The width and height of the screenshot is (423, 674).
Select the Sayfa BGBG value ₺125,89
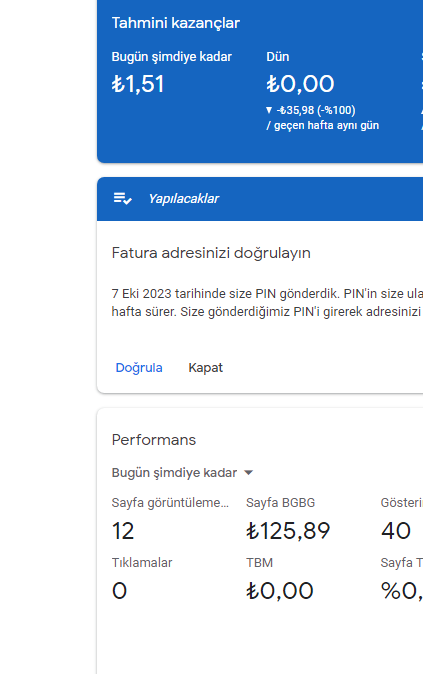288,531
